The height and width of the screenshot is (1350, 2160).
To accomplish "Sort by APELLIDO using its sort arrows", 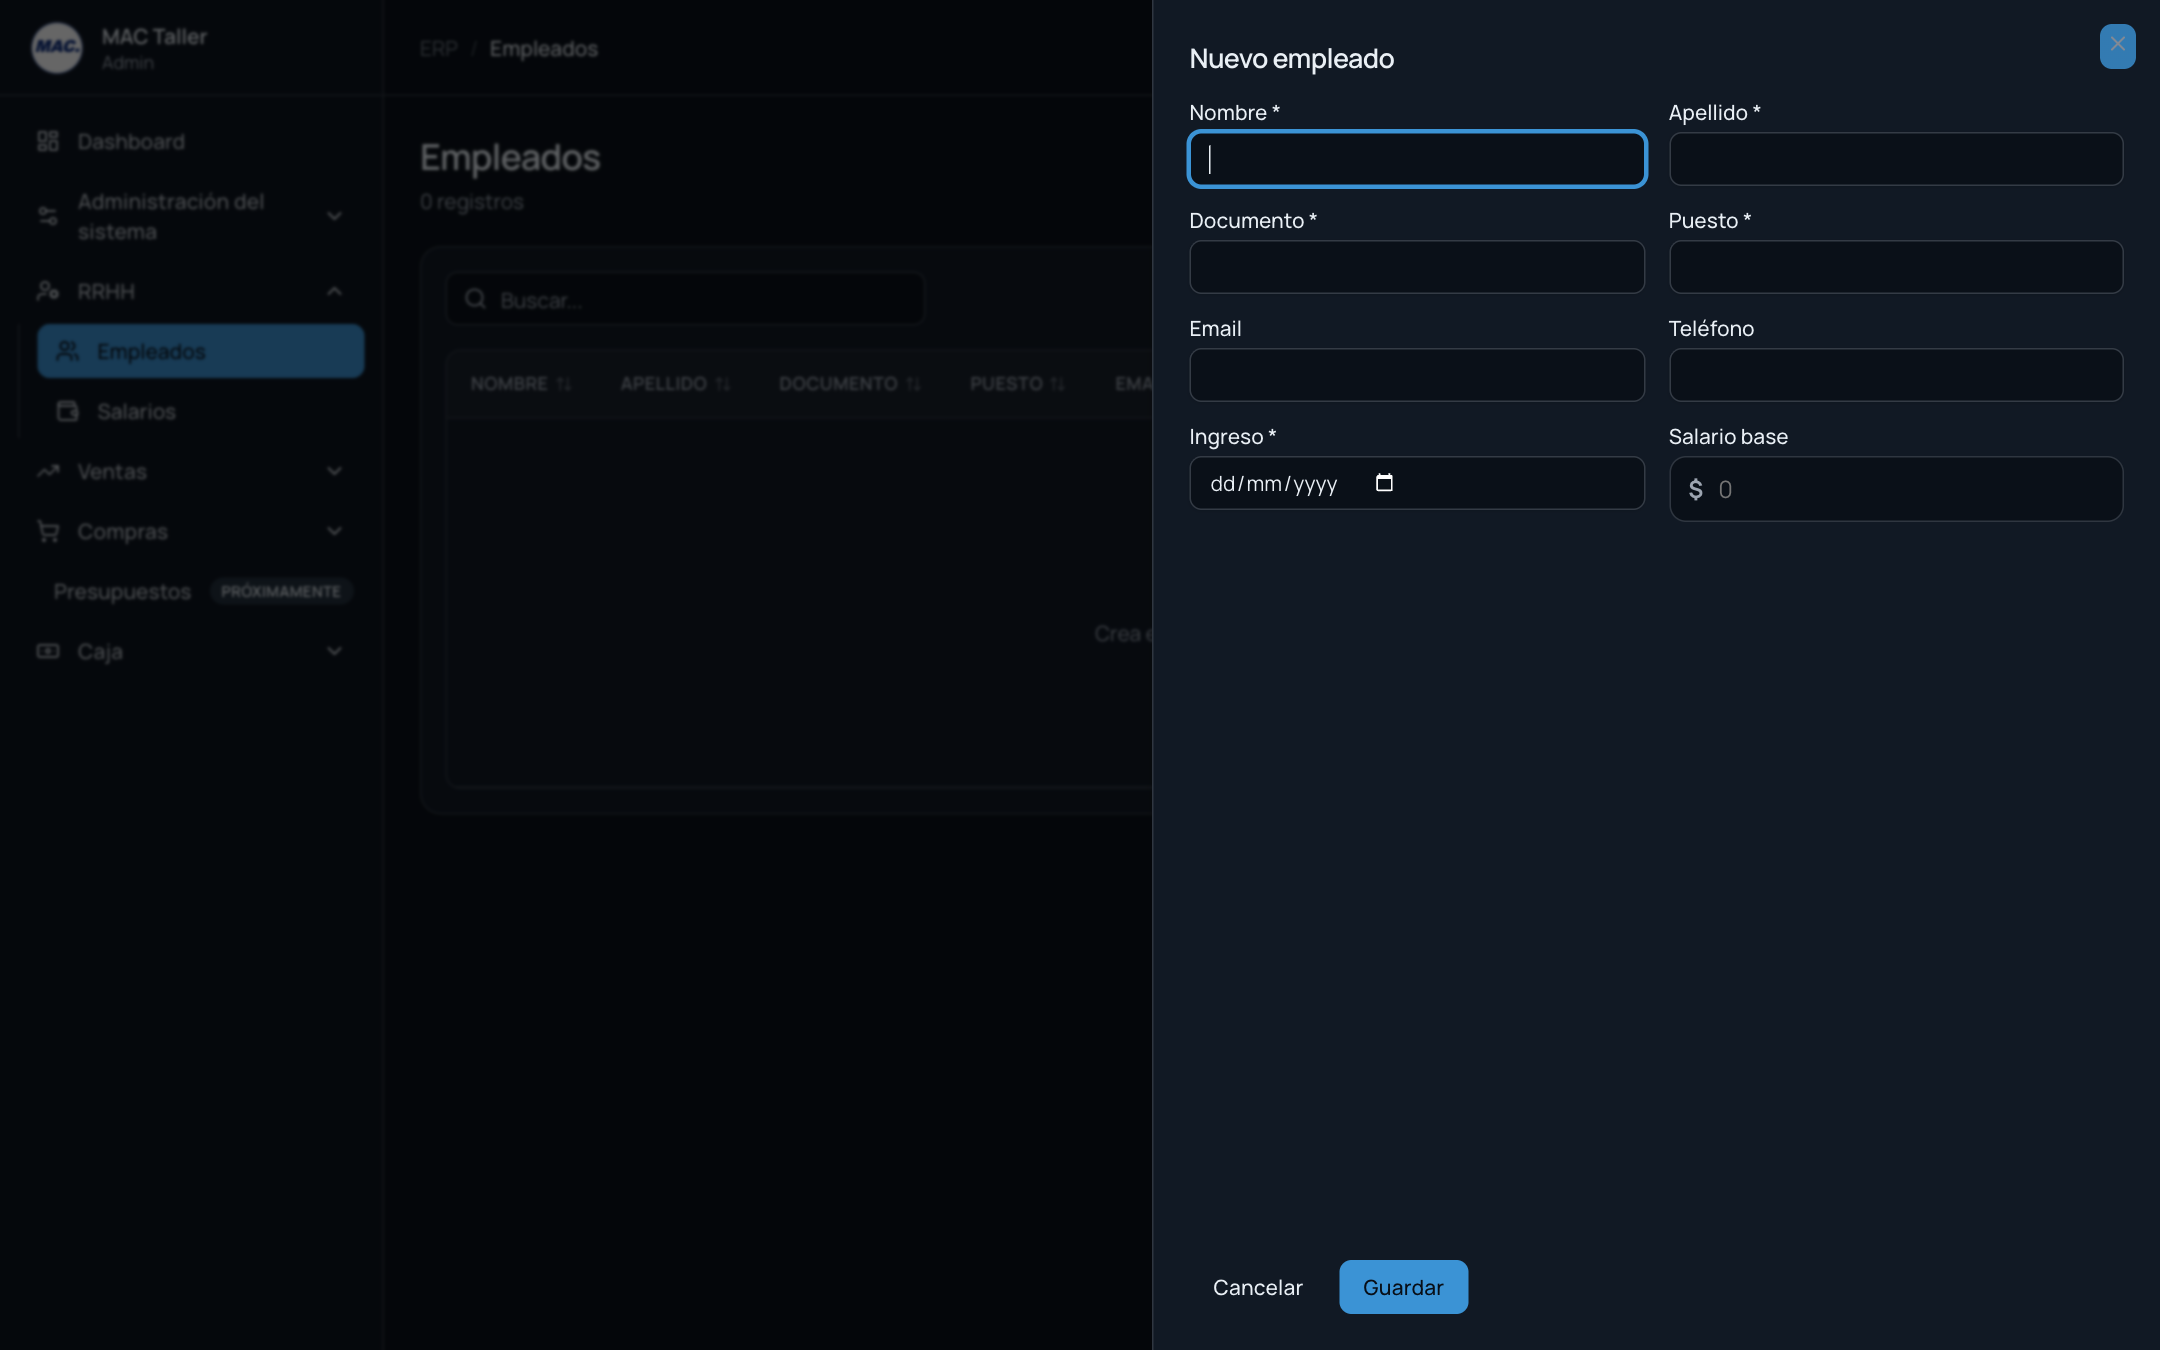I will point(723,384).
